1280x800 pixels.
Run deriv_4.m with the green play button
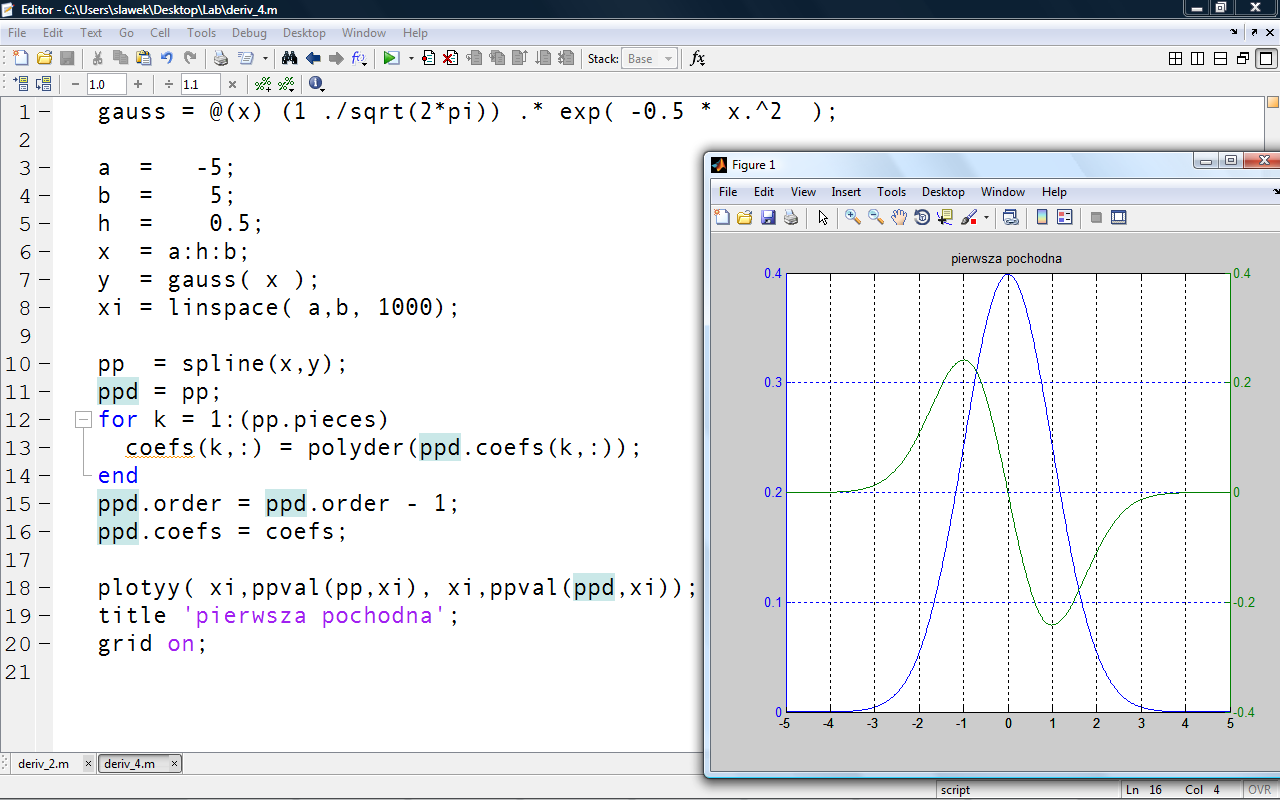pyautogui.click(x=391, y=59)
